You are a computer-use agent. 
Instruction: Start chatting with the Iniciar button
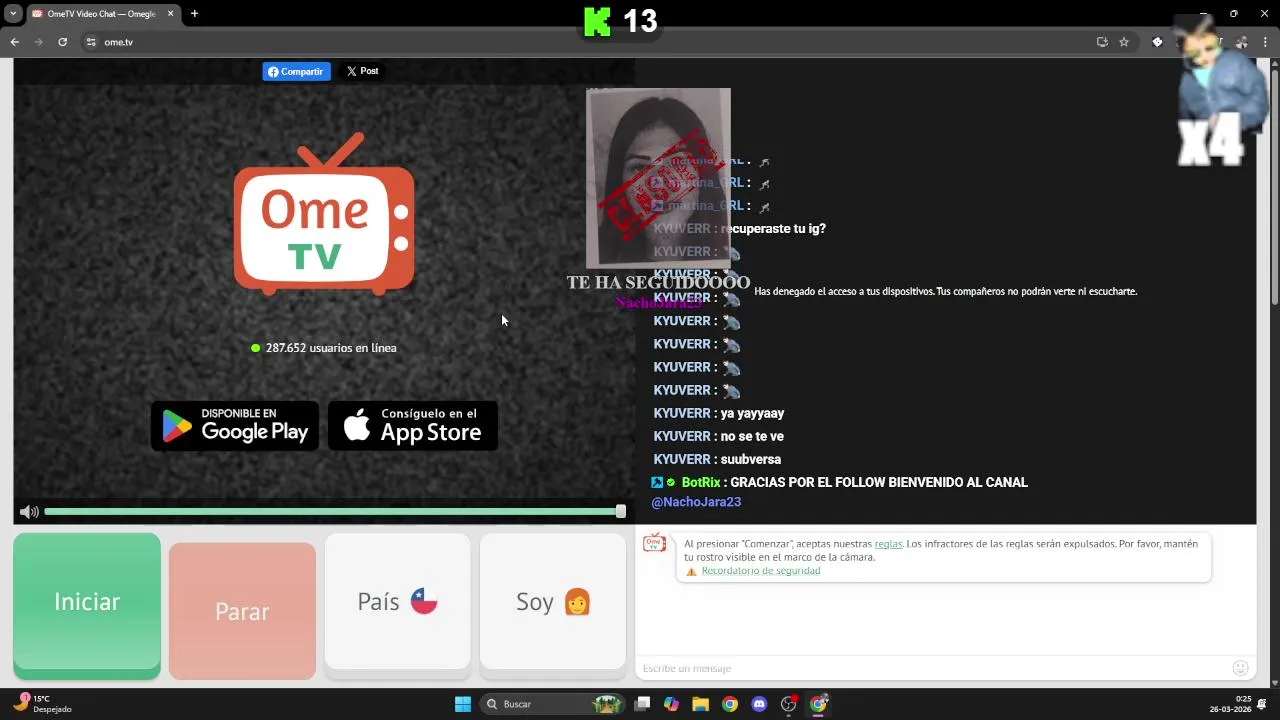pos(87,605)
